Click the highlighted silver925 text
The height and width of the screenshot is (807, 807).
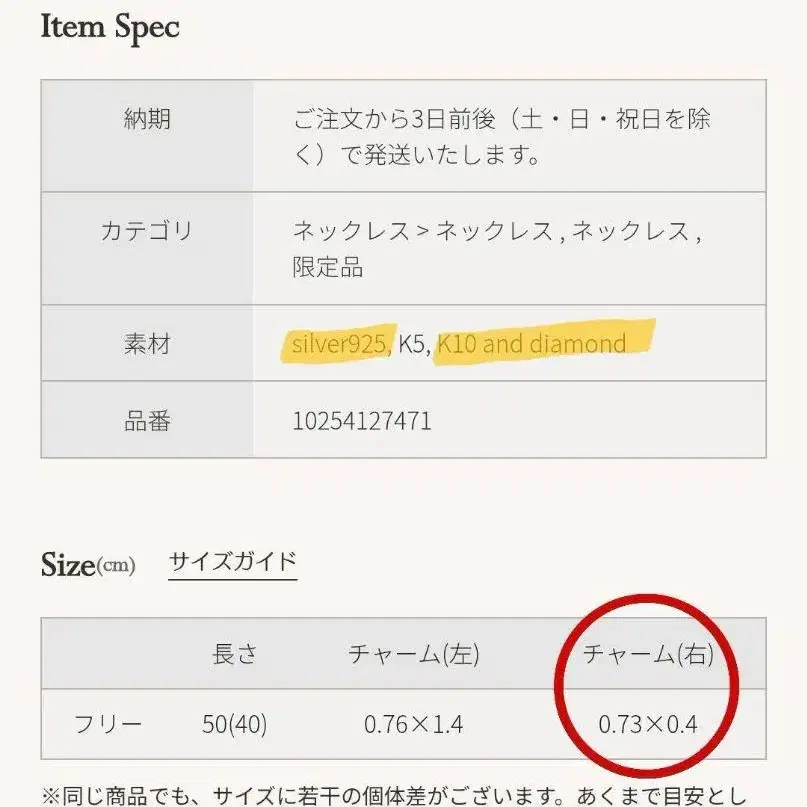click(340, 344)
